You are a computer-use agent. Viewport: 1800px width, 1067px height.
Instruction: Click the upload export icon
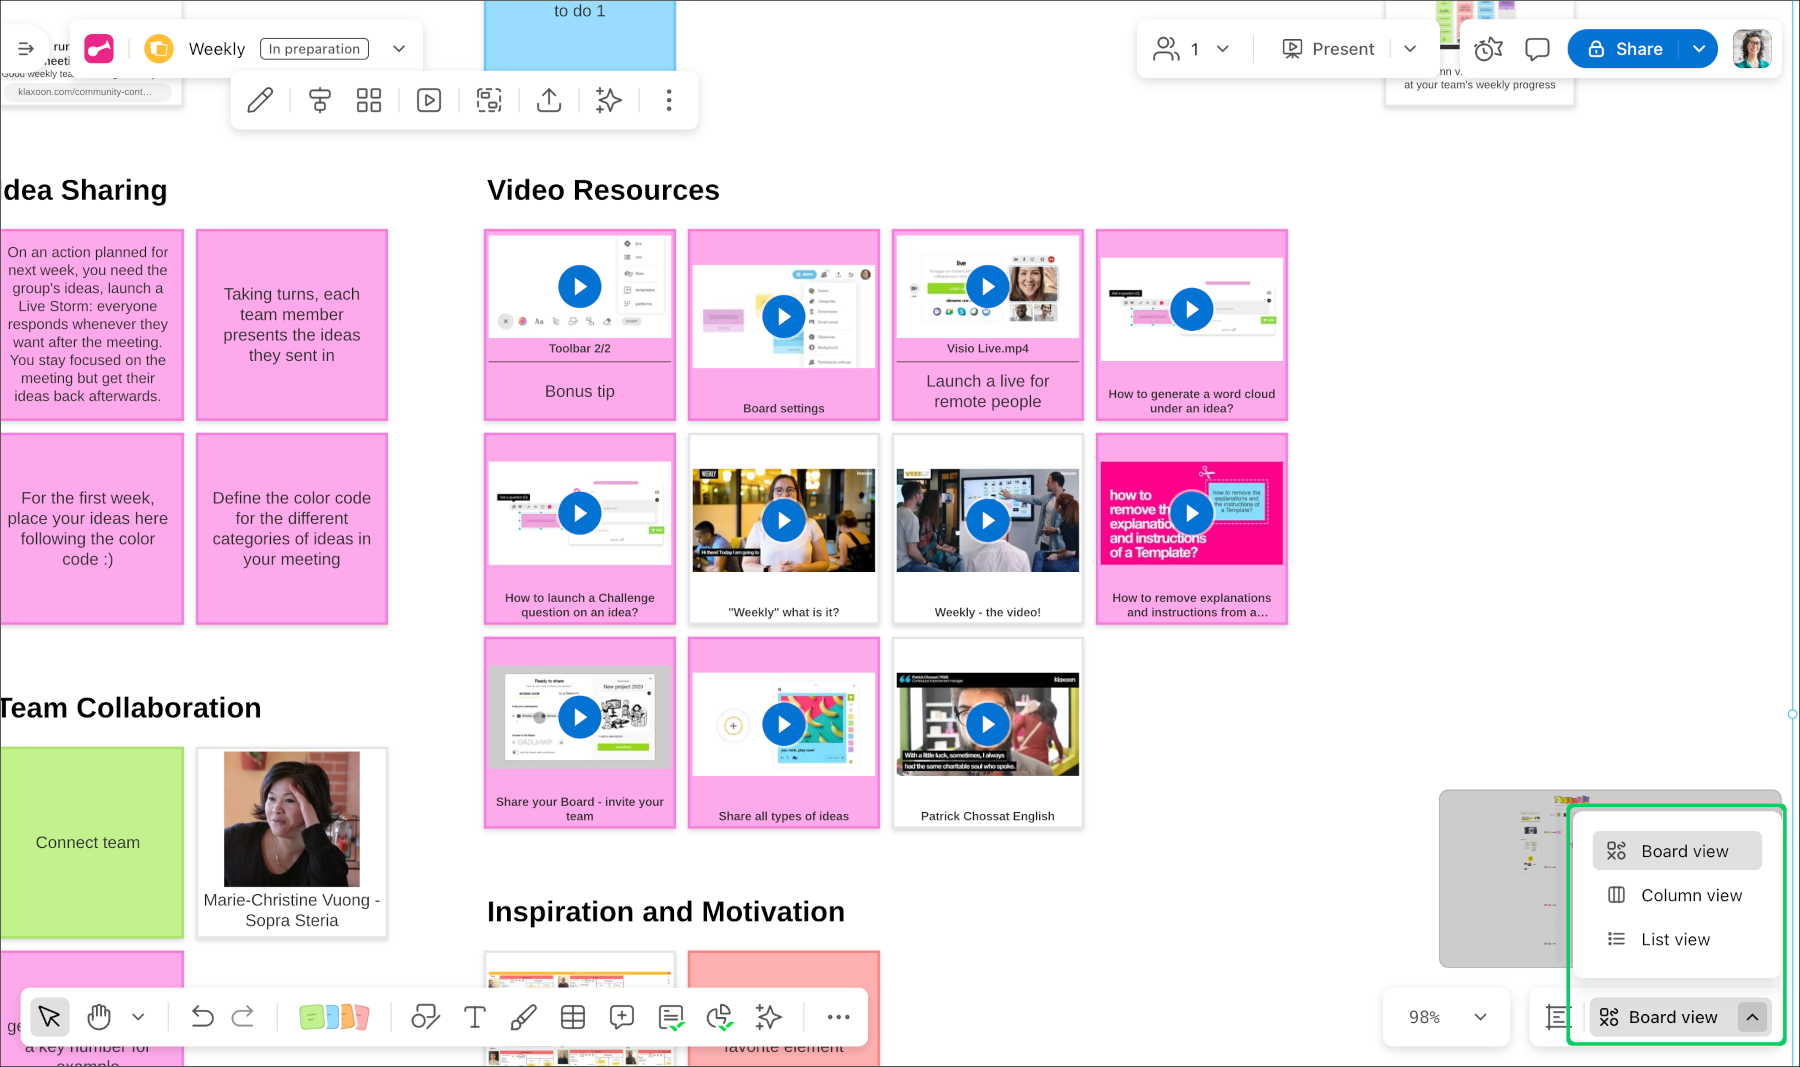(549, 100)
